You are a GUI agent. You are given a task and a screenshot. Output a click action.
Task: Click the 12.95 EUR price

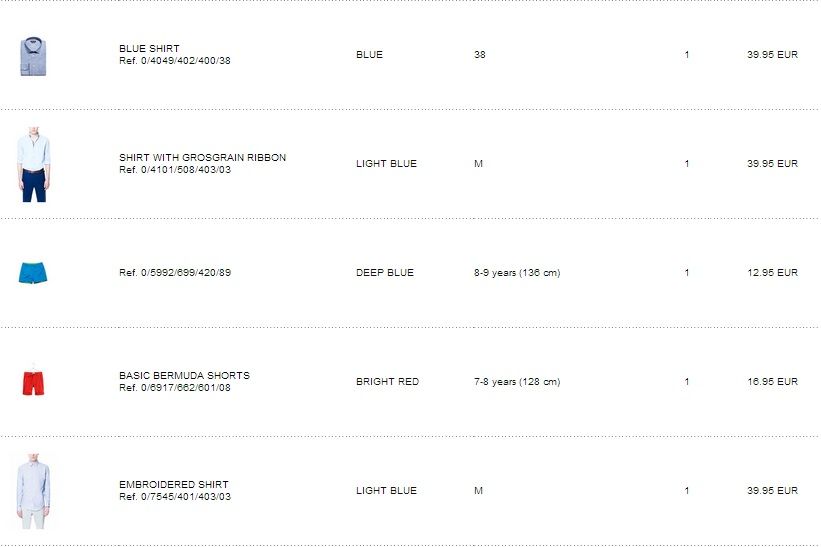tap(772, 272)
